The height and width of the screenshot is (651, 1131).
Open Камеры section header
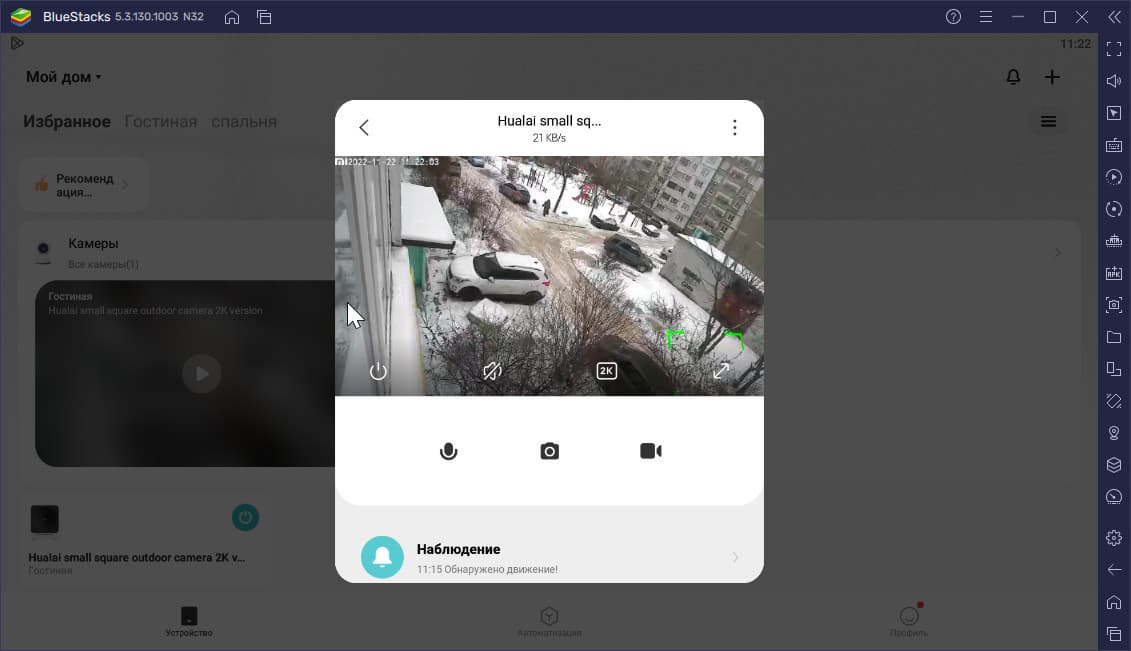[93, 244]
